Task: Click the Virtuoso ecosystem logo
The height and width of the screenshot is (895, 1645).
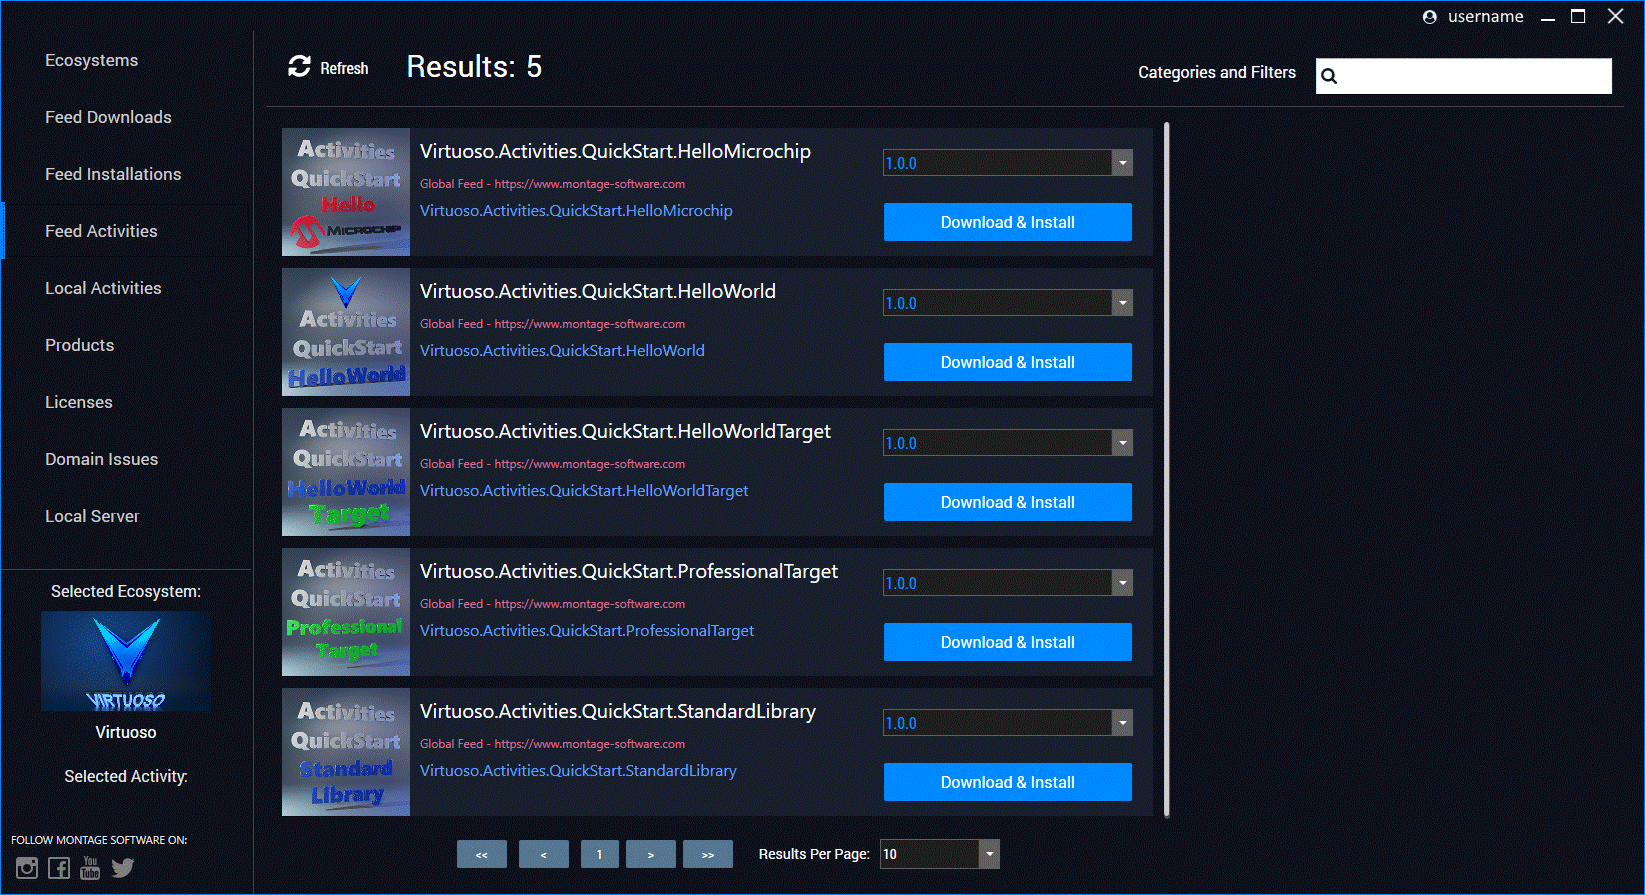Action: pos(126,661)
